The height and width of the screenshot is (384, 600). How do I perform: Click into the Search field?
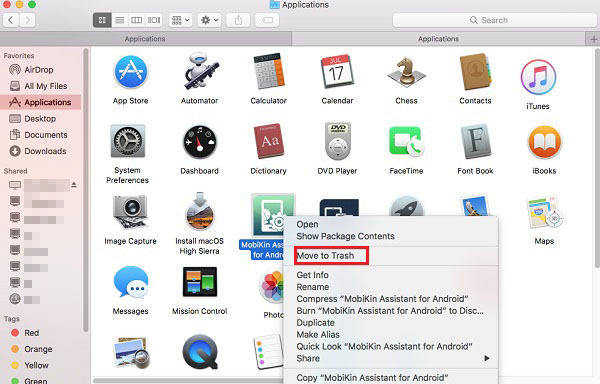pyautogui.click(x=494, y=20)
